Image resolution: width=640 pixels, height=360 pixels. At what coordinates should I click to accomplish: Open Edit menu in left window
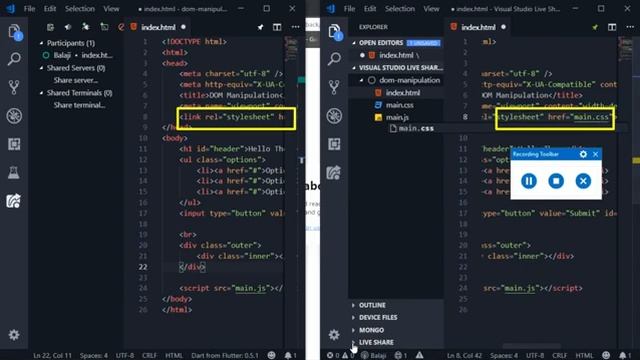[x=50, y=9]
